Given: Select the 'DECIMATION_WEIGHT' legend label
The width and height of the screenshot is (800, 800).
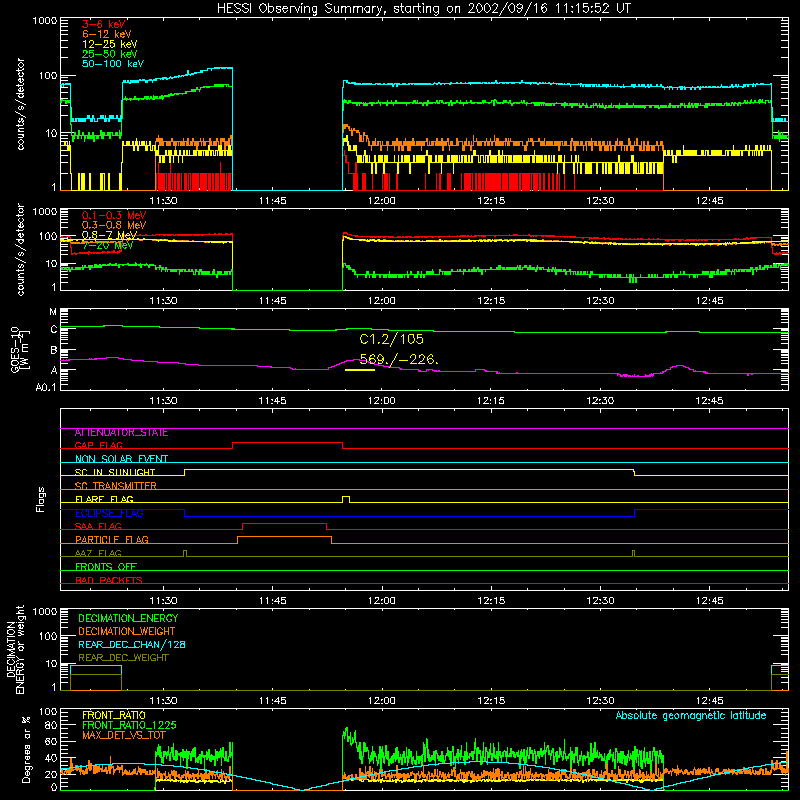Looking at the screenshot, I should [127, 632].
